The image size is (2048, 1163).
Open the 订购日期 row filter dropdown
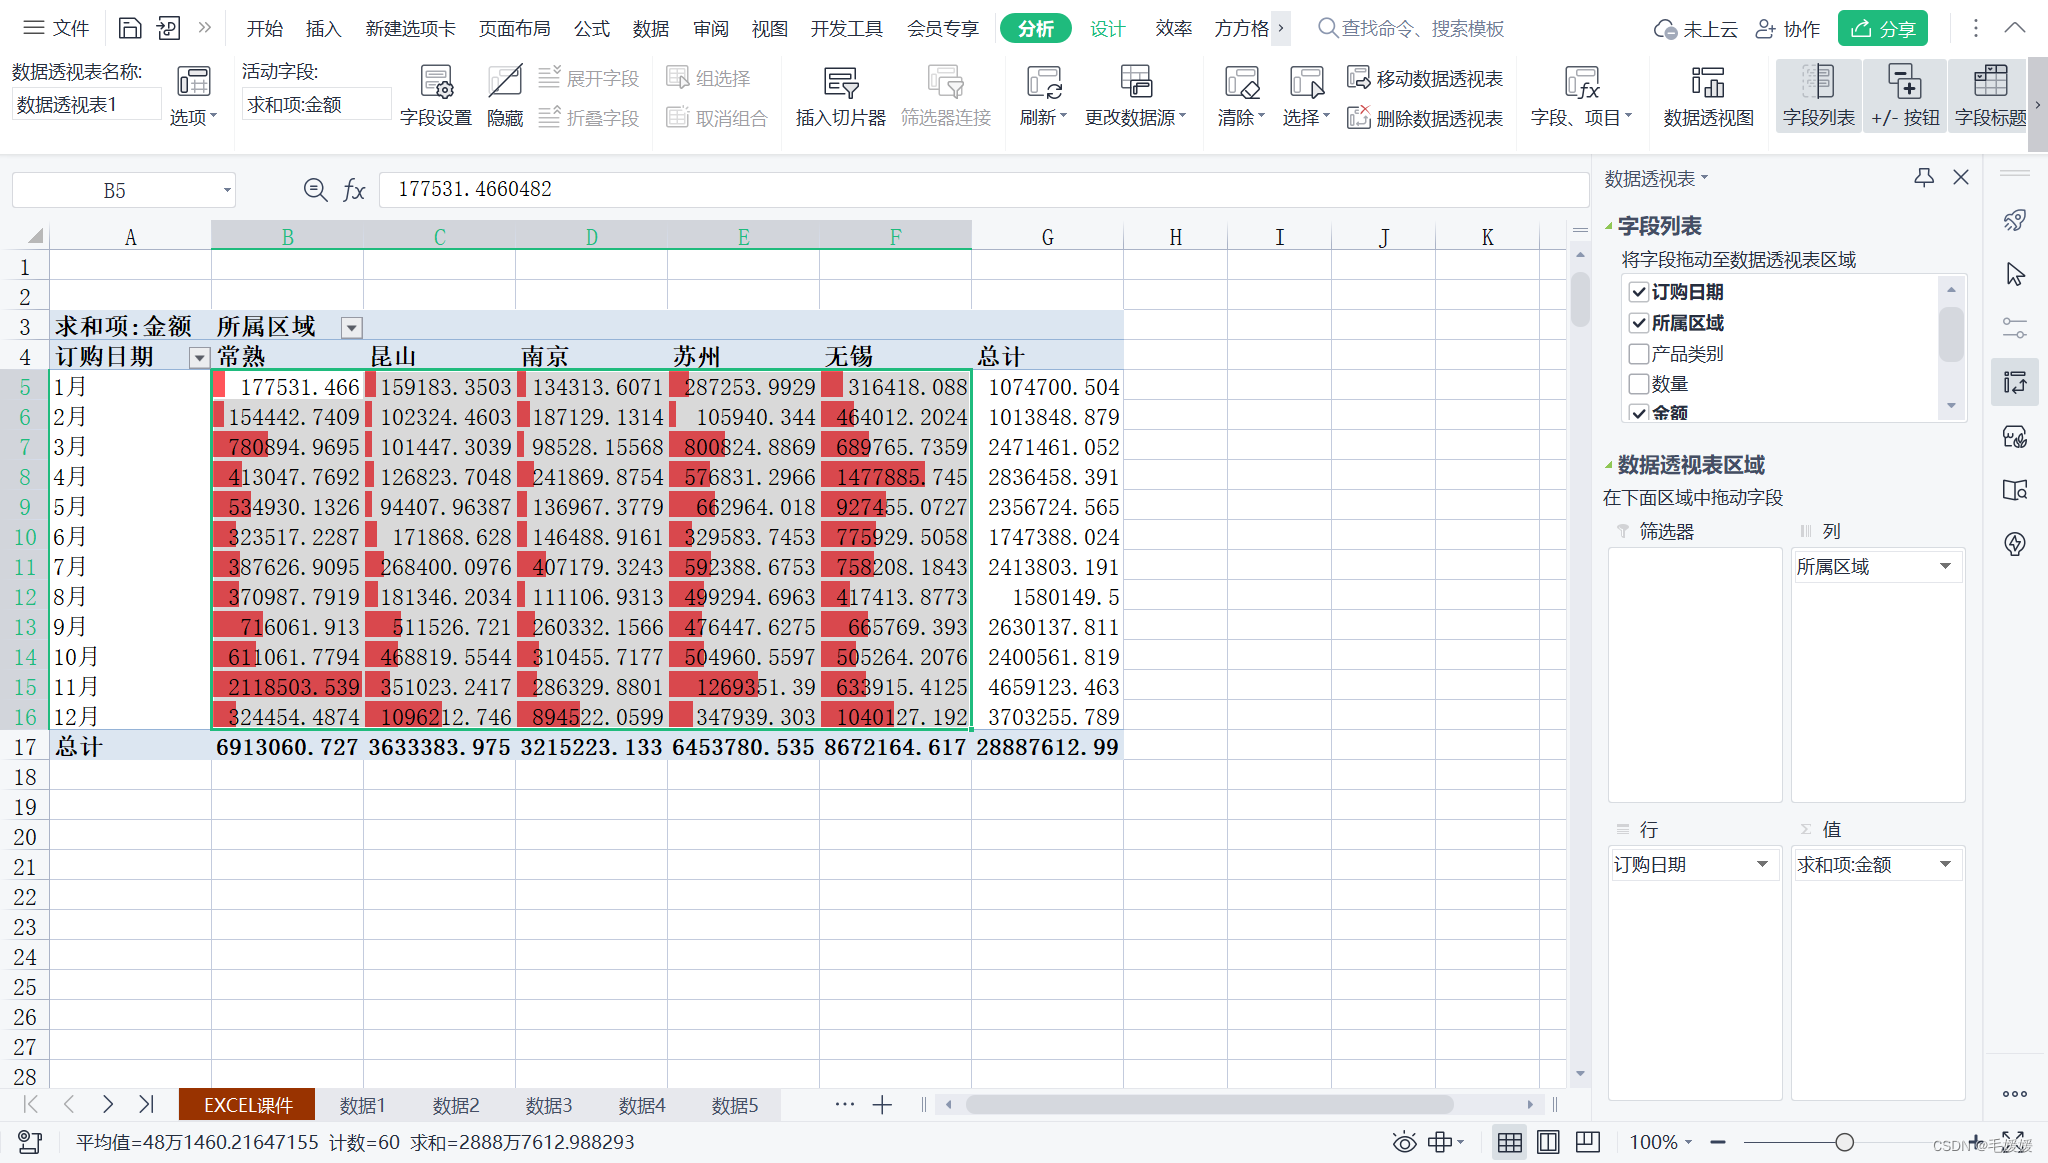pos(199,358)
